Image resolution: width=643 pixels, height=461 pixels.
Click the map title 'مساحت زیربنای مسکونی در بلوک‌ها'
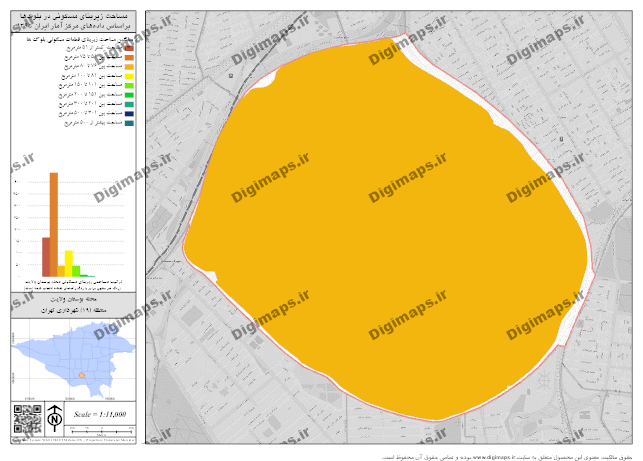click(74, 16)
